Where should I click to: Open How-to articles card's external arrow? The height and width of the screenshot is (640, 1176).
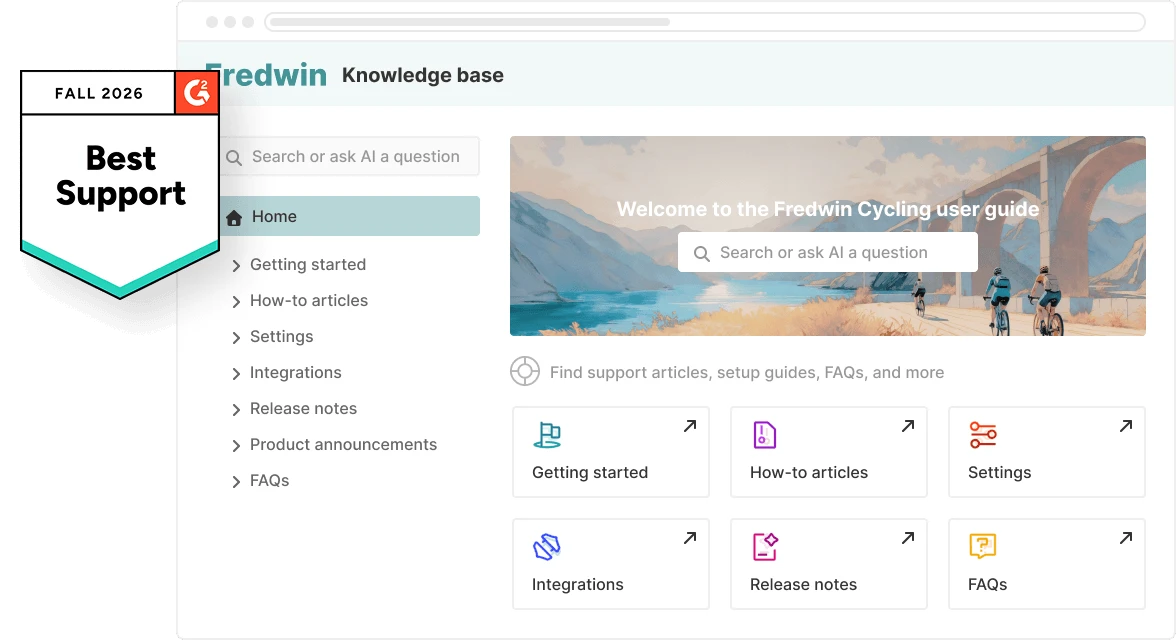[x=908, y=426]
